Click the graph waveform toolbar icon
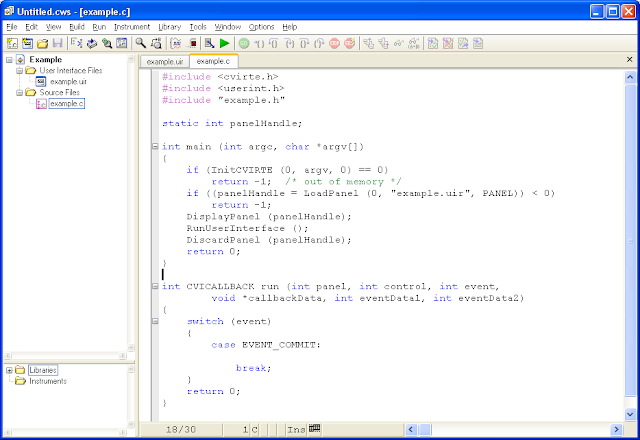The height and width of the screenshot is (440, 640). [x=176, y=43]
